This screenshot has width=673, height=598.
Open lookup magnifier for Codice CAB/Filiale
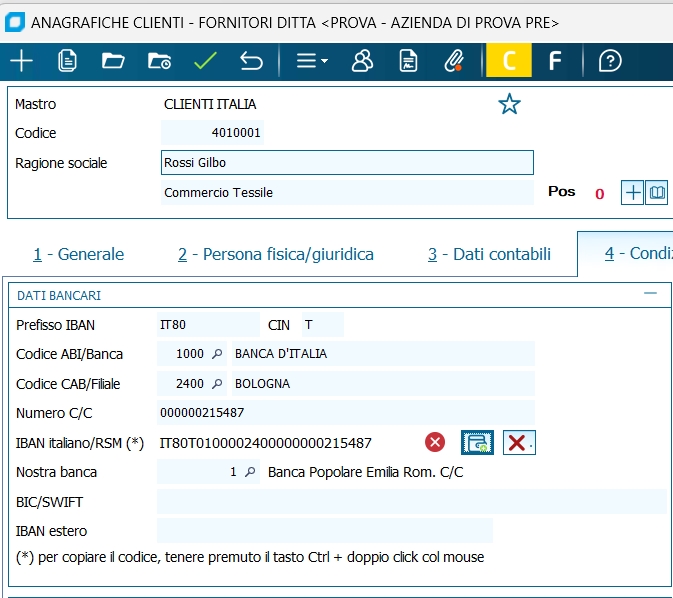pos(217,383)
